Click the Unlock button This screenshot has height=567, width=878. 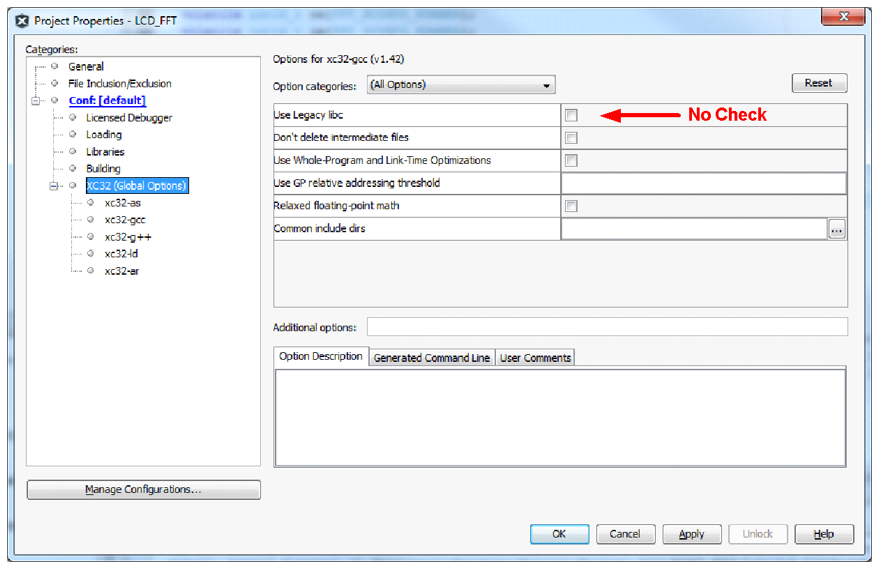758,534
